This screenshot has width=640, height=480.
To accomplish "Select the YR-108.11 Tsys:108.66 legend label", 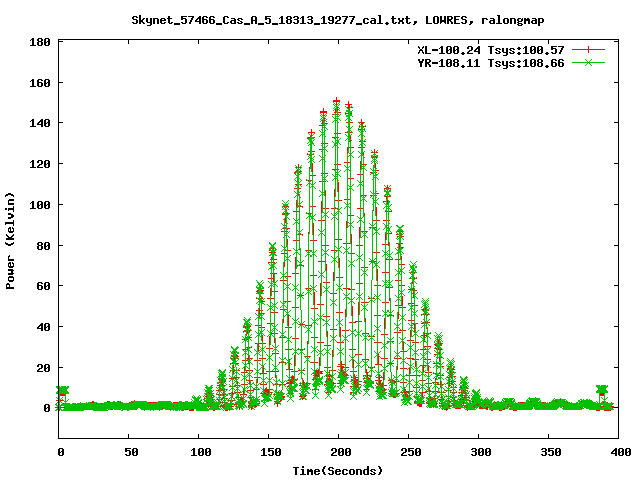I will [x=491, y=63].
